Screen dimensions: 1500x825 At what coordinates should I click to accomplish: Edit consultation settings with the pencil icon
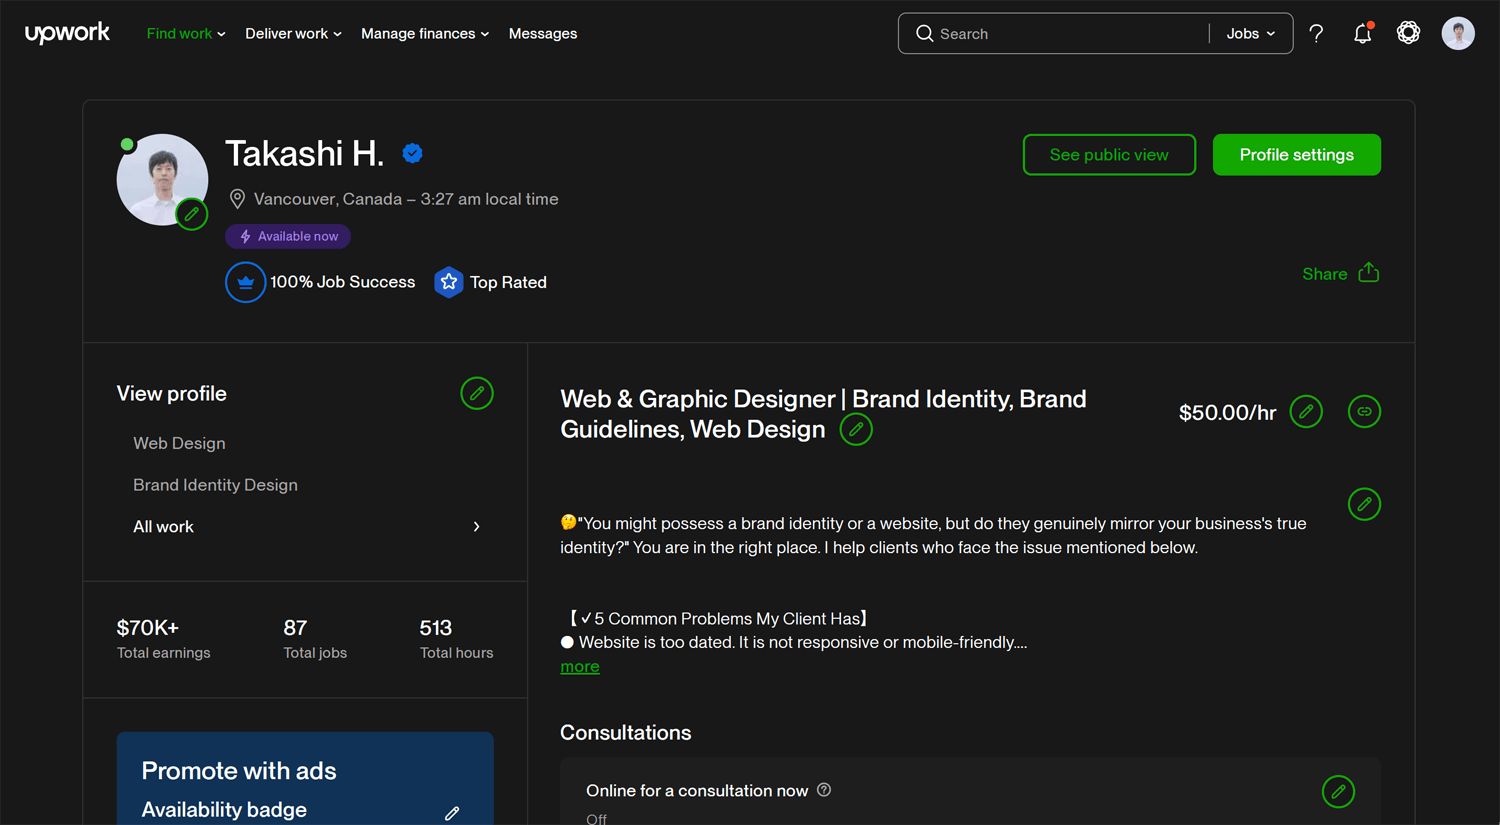coord(1338,791)
